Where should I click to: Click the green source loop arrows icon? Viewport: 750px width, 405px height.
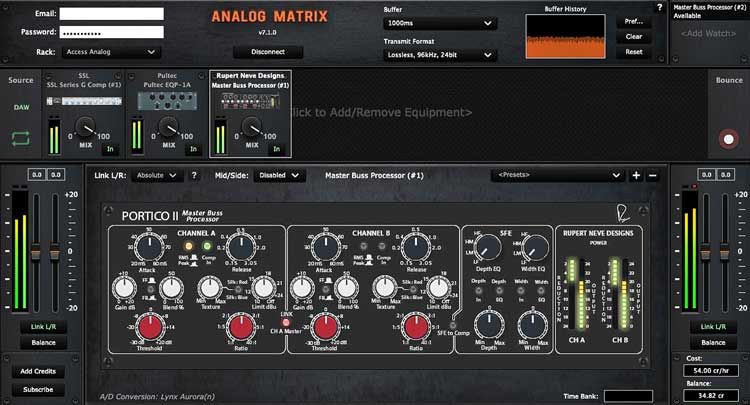[21, 139]
